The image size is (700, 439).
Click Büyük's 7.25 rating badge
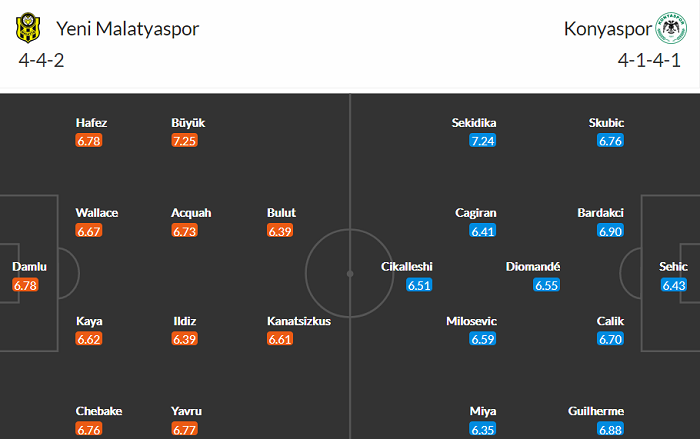(185, 142)
